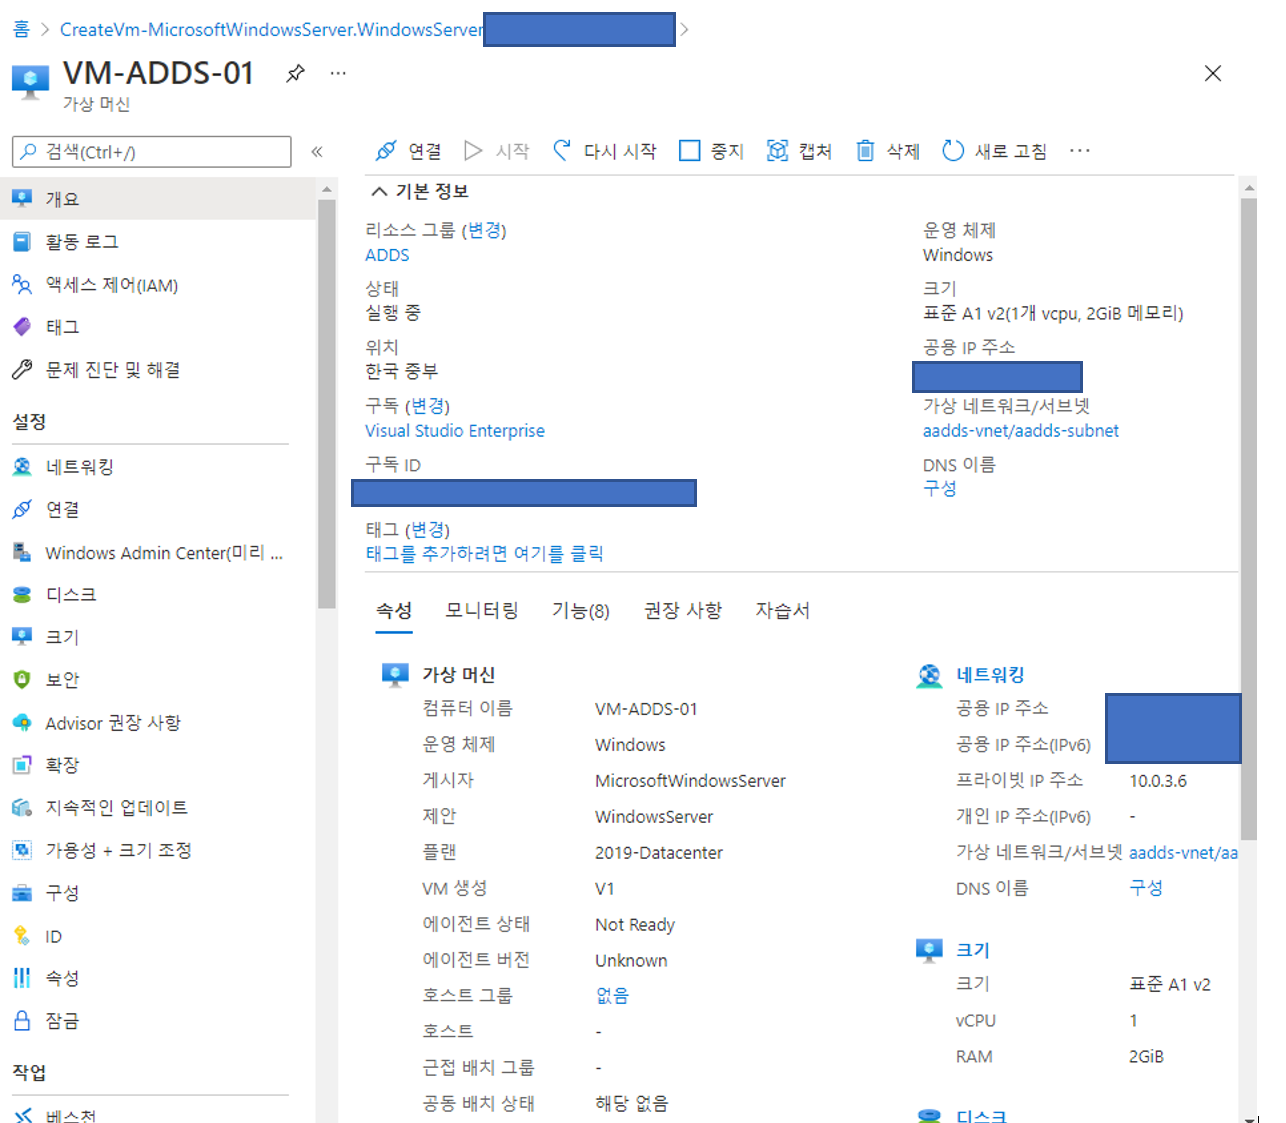Screen dimensions: 1286x1123
Task: Click 태그를 추가하려면 여기를 클릭 link
Action: [x=485, y=553]
